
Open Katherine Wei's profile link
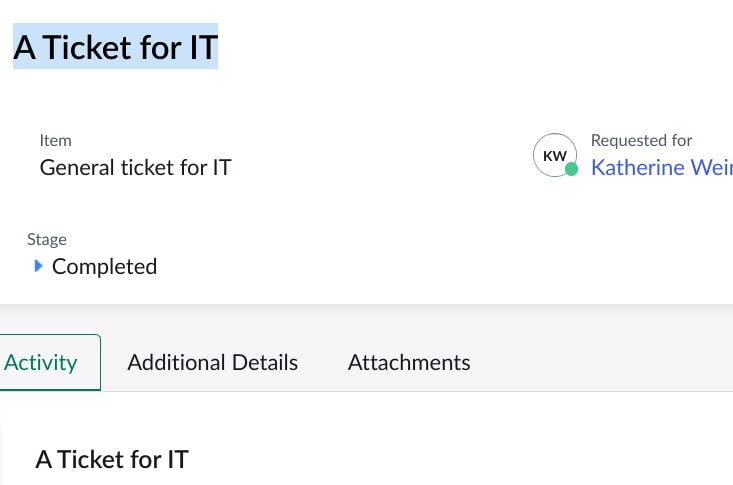click(661, 167)
